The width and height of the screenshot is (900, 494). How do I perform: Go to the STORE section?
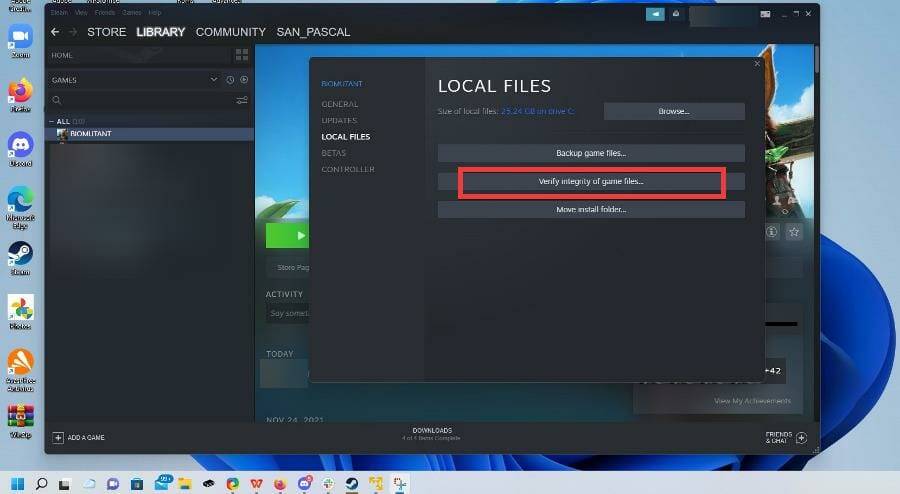click(107, 32)
